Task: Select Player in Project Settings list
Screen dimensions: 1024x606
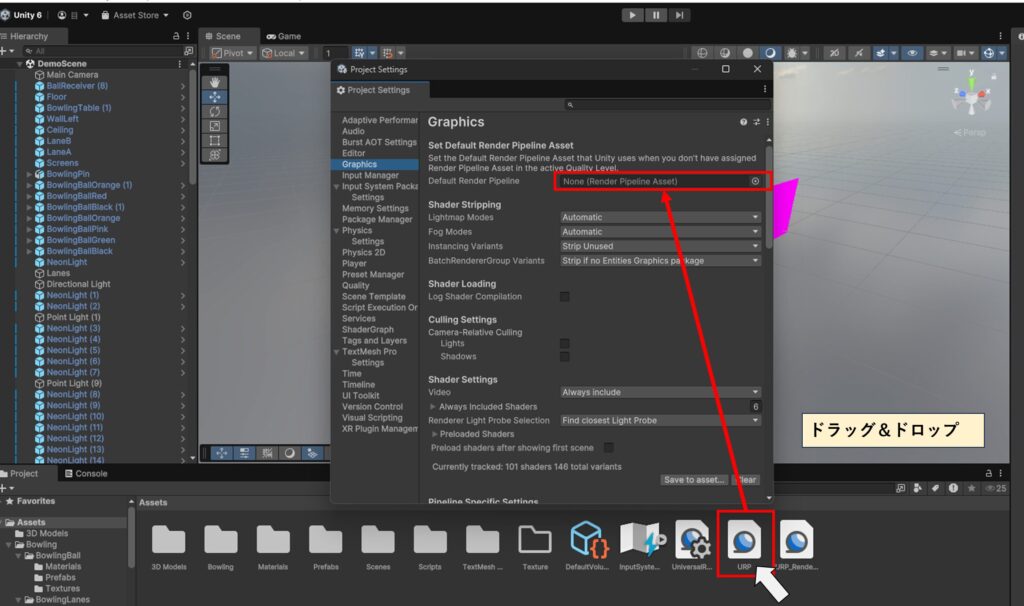Action: (x=354, y=263)
